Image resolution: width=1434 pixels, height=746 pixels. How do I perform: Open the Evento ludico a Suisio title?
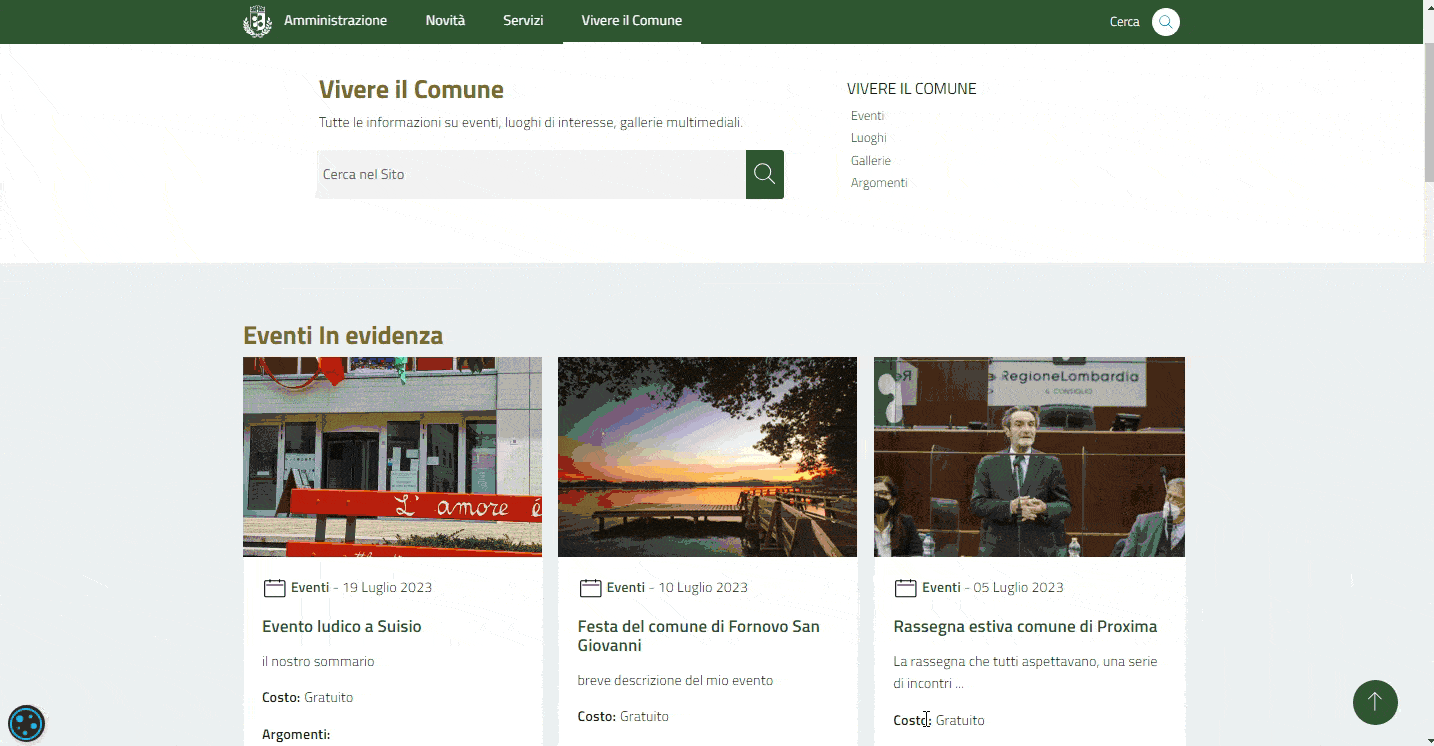pyautogui.click(x=341, y=627)
